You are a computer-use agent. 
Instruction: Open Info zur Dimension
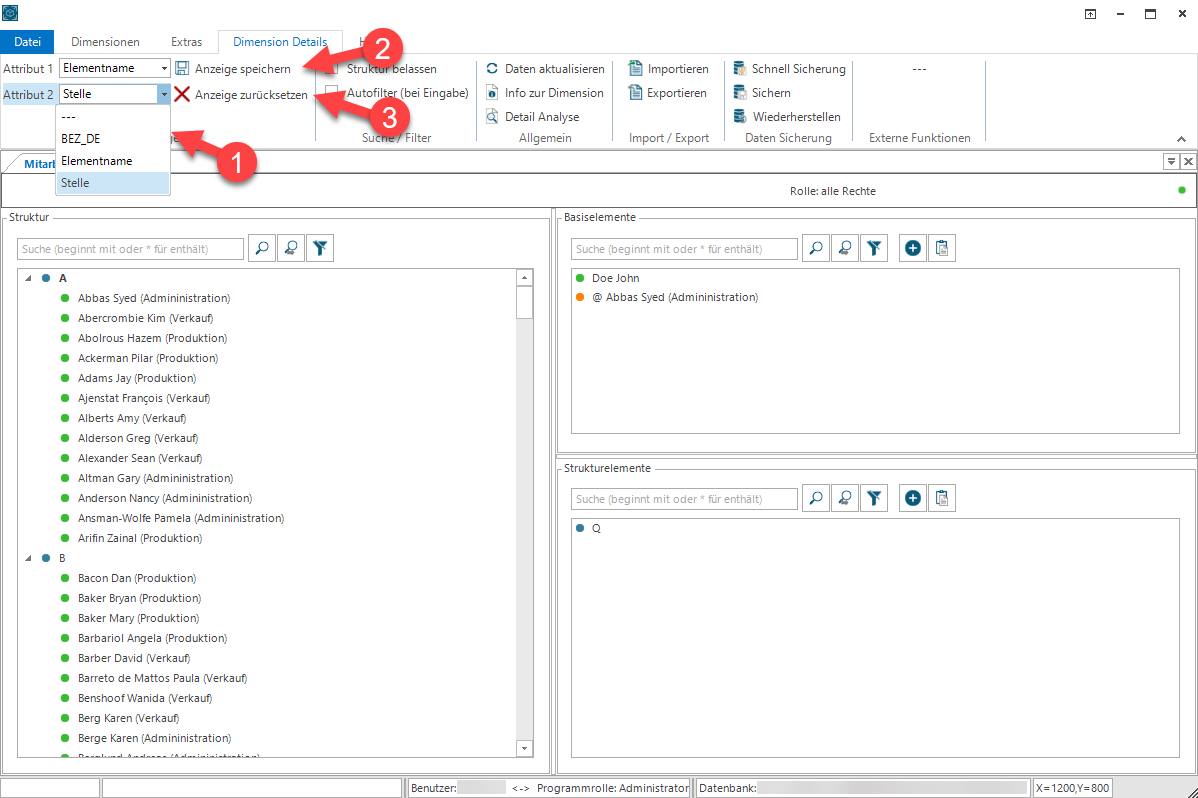[x=546, y=92]
